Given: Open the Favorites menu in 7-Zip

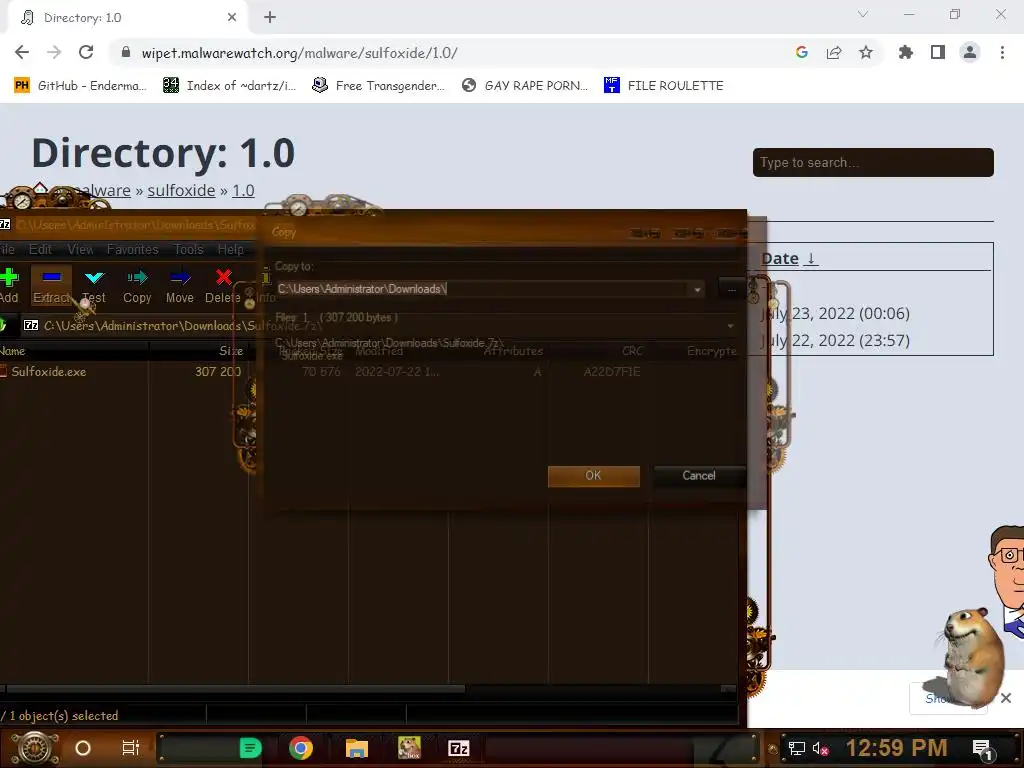Looking at the screenshot, I should click(x=133, y=249).
